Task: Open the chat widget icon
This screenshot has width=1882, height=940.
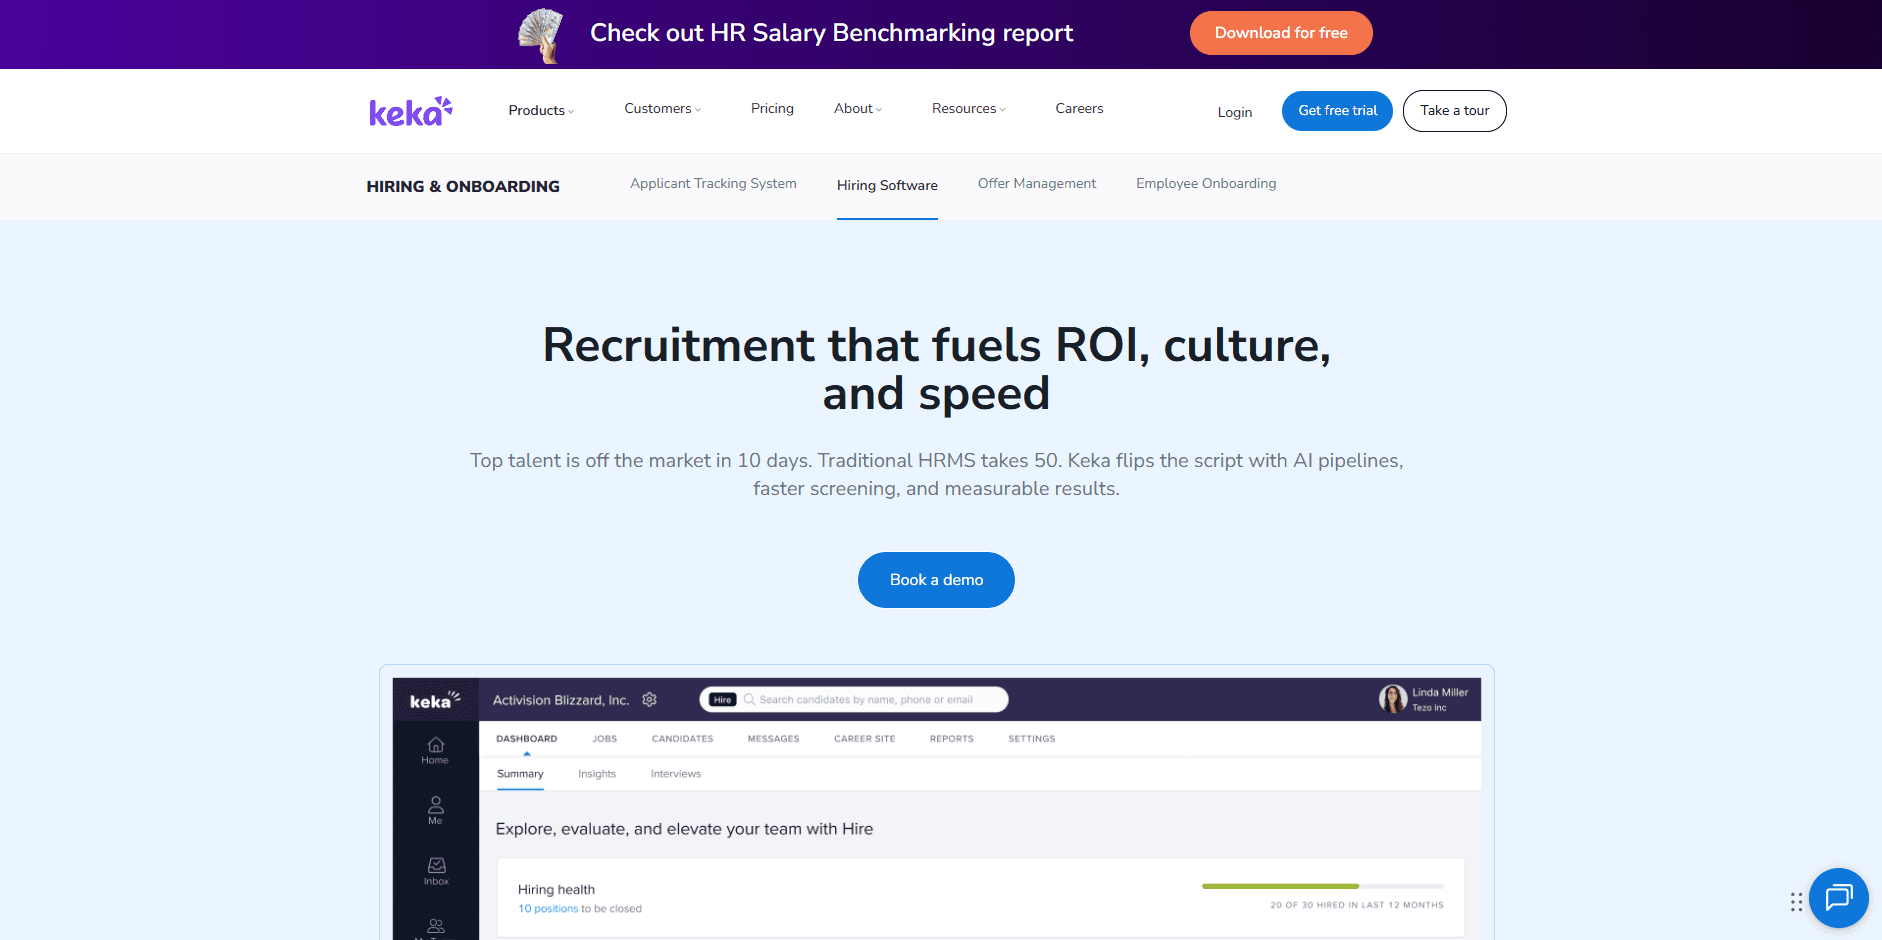Action: (x=1838, y=898)
